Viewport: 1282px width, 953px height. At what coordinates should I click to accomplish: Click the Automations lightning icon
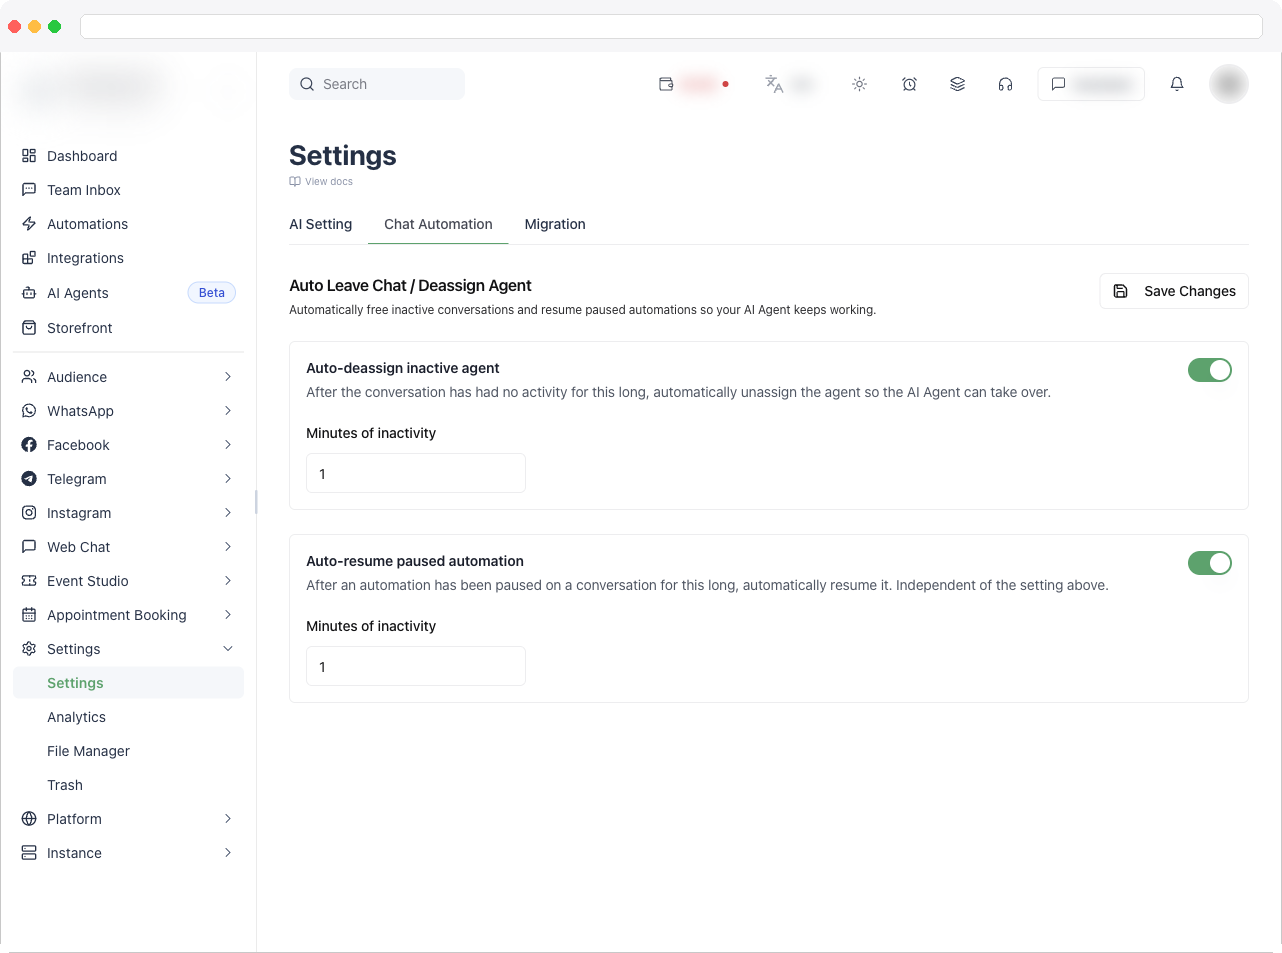pyautogui.click(x=29, y=224)
